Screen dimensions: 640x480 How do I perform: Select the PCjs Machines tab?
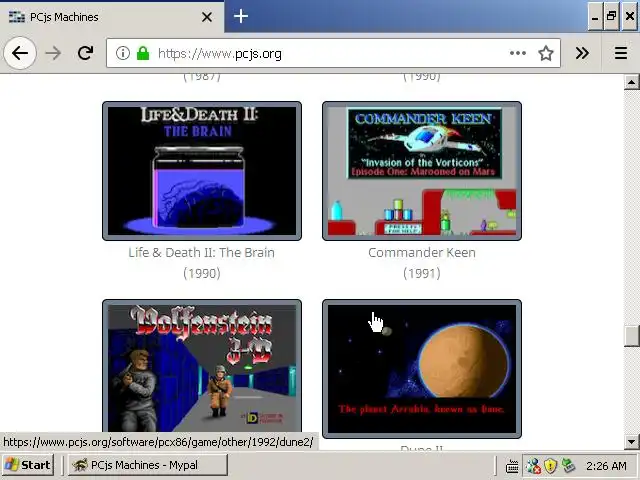coord(111,17)
